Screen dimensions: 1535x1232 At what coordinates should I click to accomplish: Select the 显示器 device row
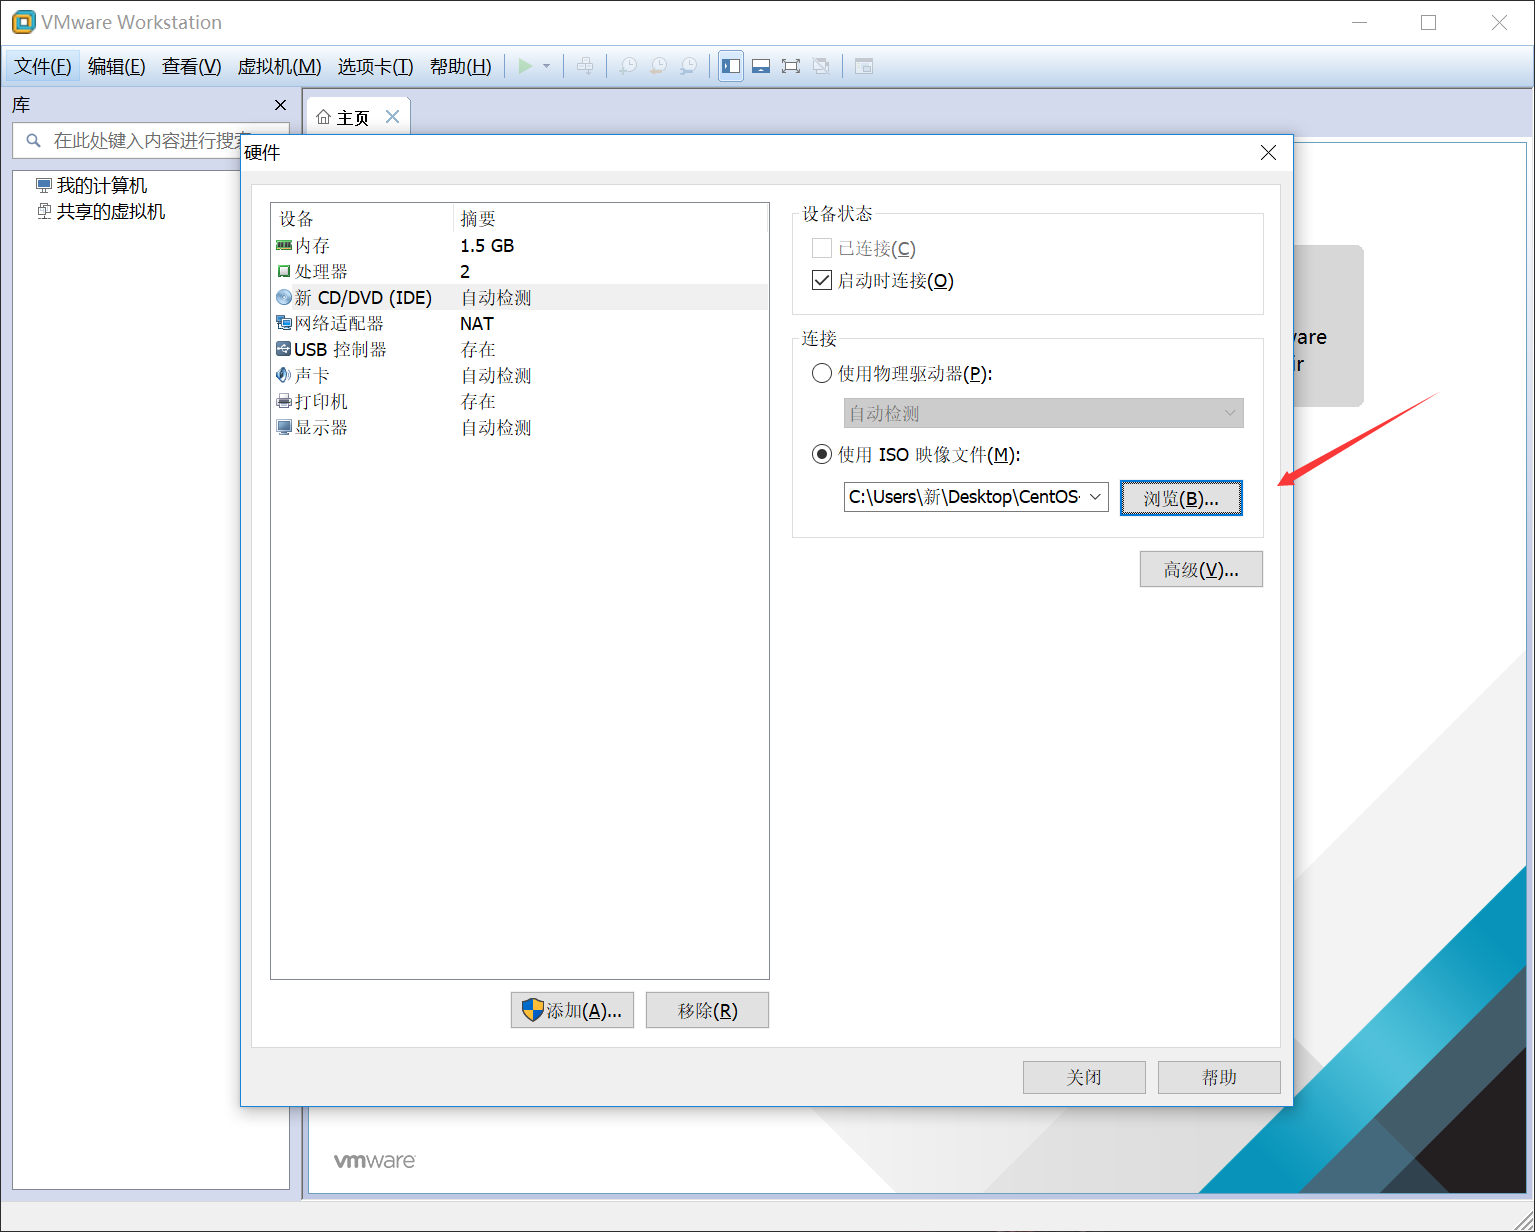(x=520, y=427)
